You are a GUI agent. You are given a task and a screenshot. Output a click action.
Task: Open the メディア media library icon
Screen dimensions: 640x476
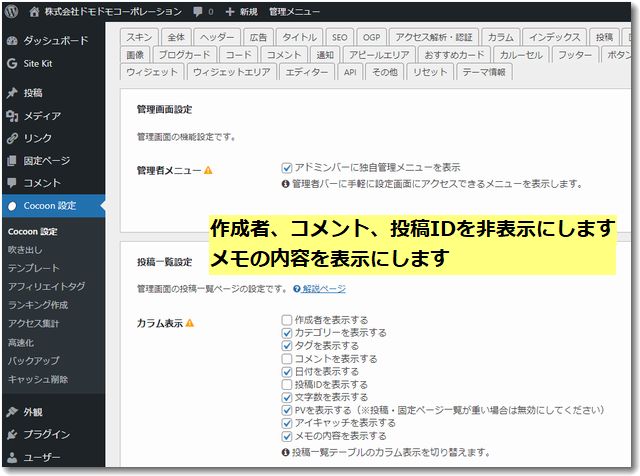(x=12, y=116)
